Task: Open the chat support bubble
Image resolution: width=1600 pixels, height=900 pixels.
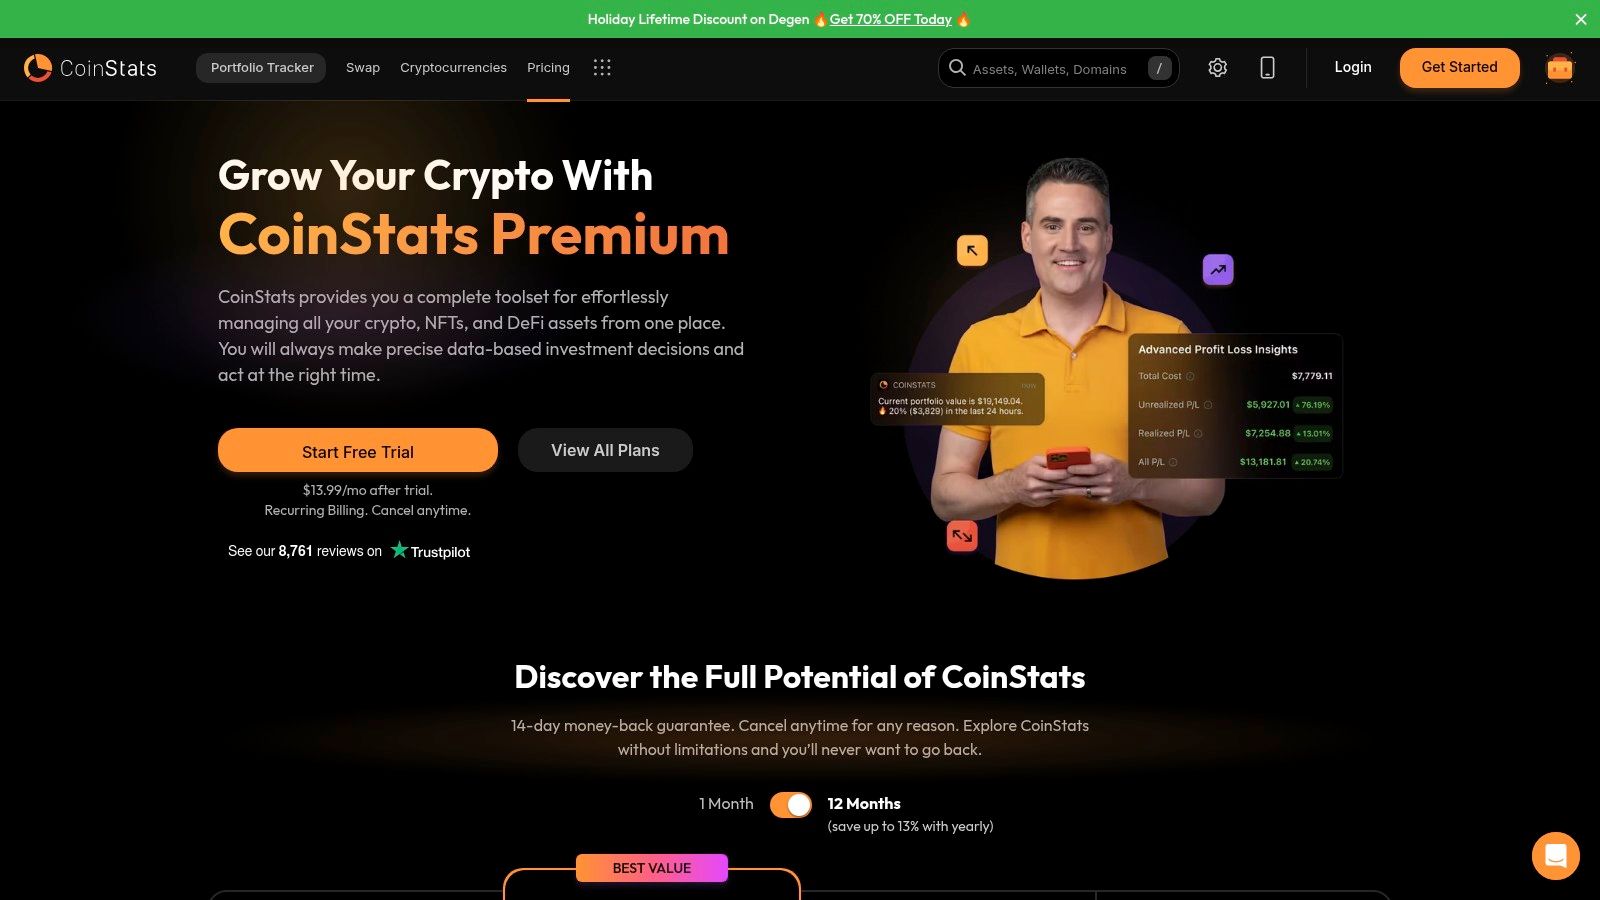Action: pos(1556,856)
